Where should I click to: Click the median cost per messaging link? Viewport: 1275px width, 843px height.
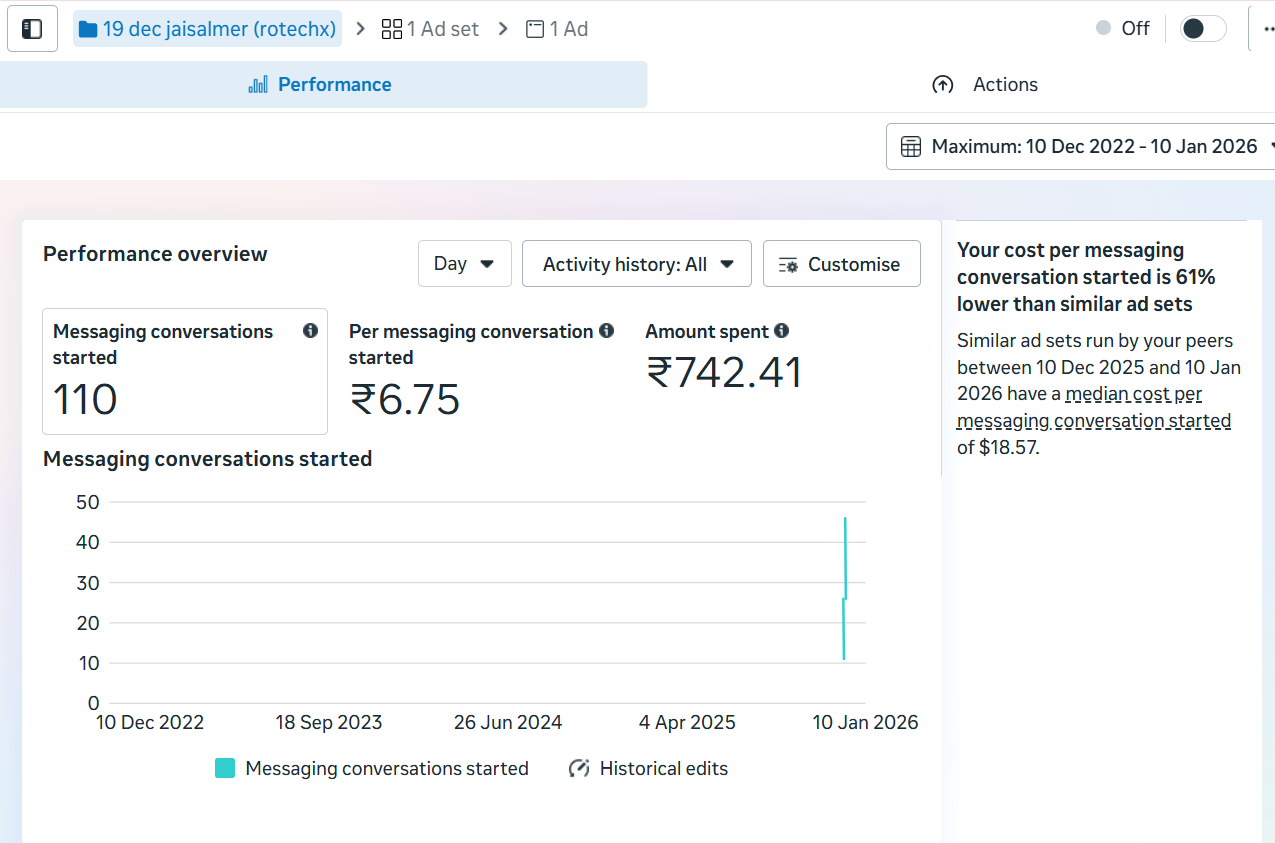[1094, 408]
